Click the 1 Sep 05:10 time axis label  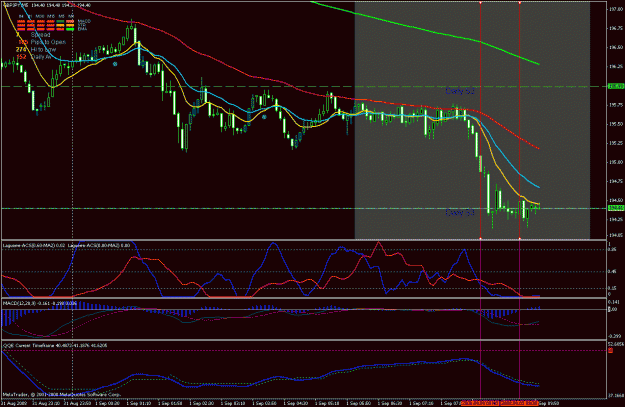pyautogui.click(x=326, y=403)
